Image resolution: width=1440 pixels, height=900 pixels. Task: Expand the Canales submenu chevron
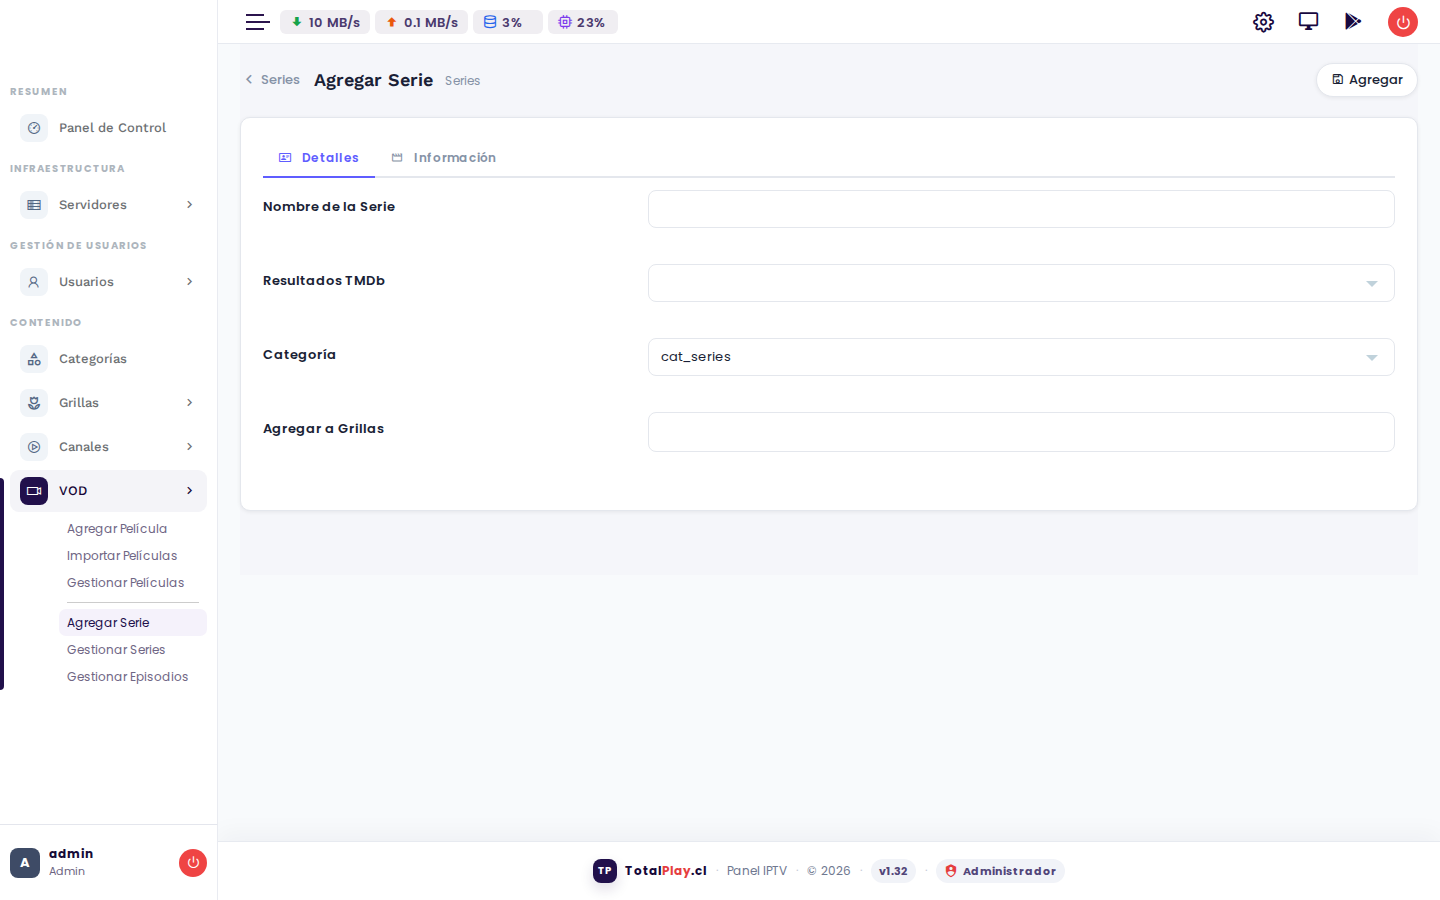point(189,447)
